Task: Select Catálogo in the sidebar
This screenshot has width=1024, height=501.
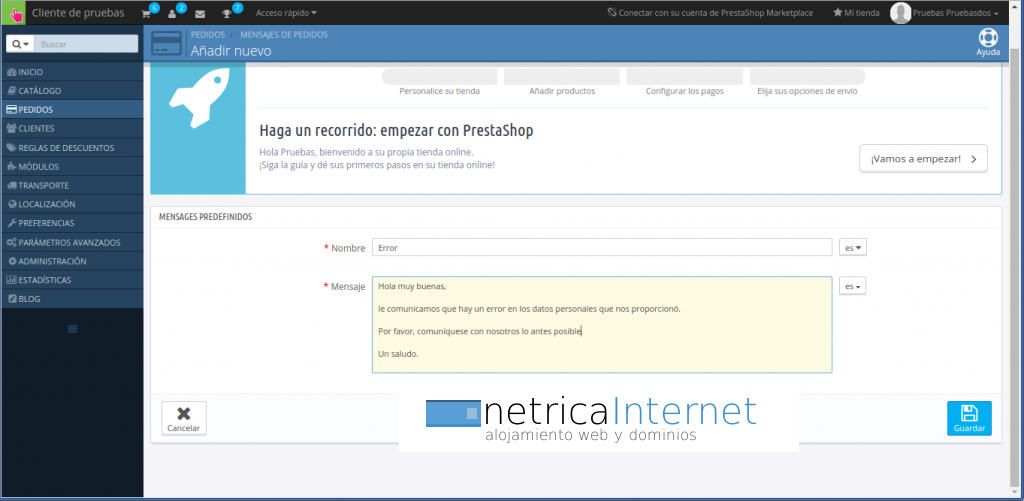Action: tap(40, 91)
